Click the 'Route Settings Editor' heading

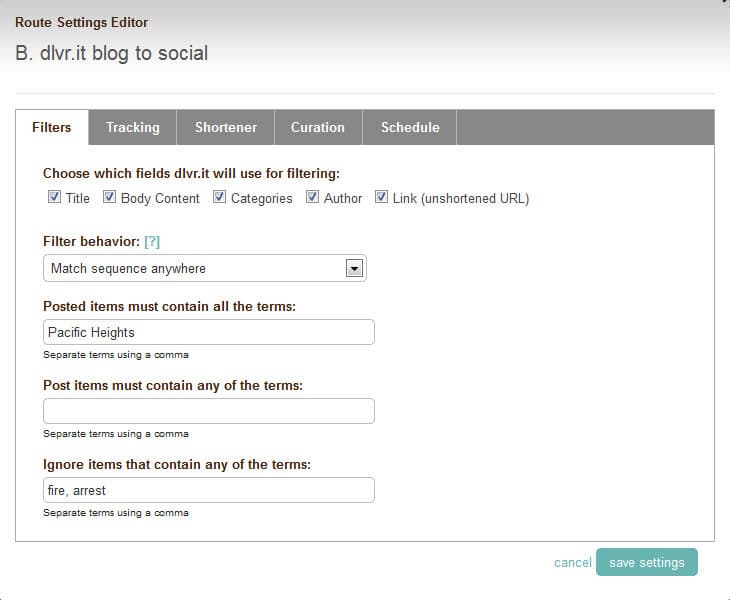click(x=81, y=22)
